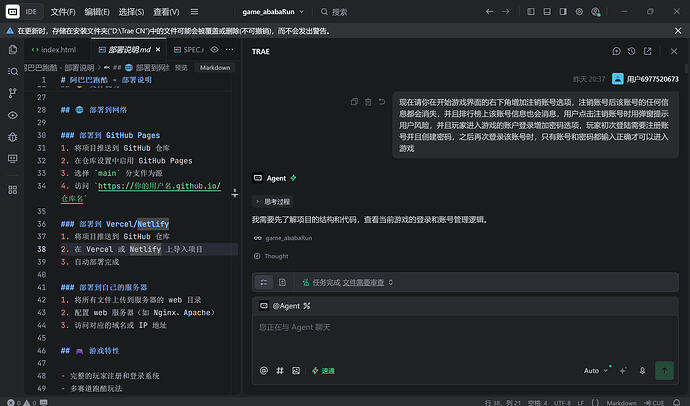Expand the 思考过程 section
The height and width of the screenshot is (406, 690).
(273, 201)
